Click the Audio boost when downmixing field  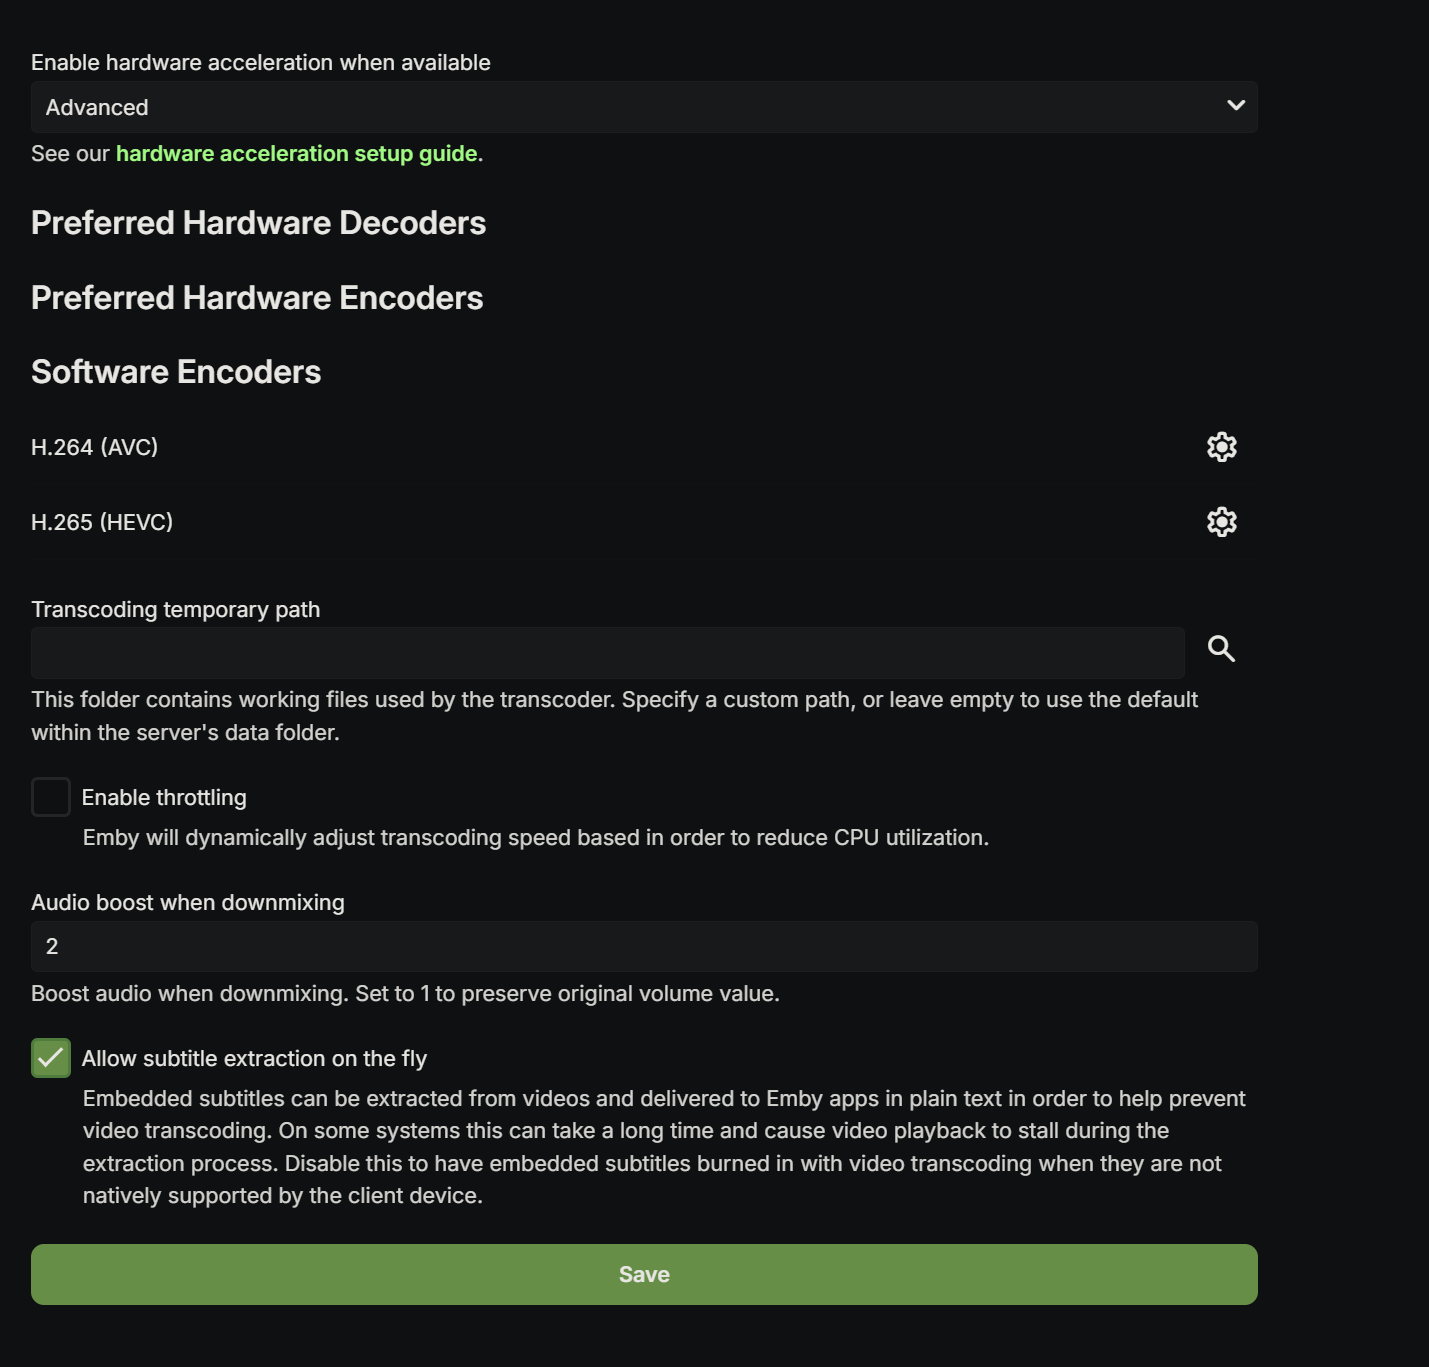(644, 946)
